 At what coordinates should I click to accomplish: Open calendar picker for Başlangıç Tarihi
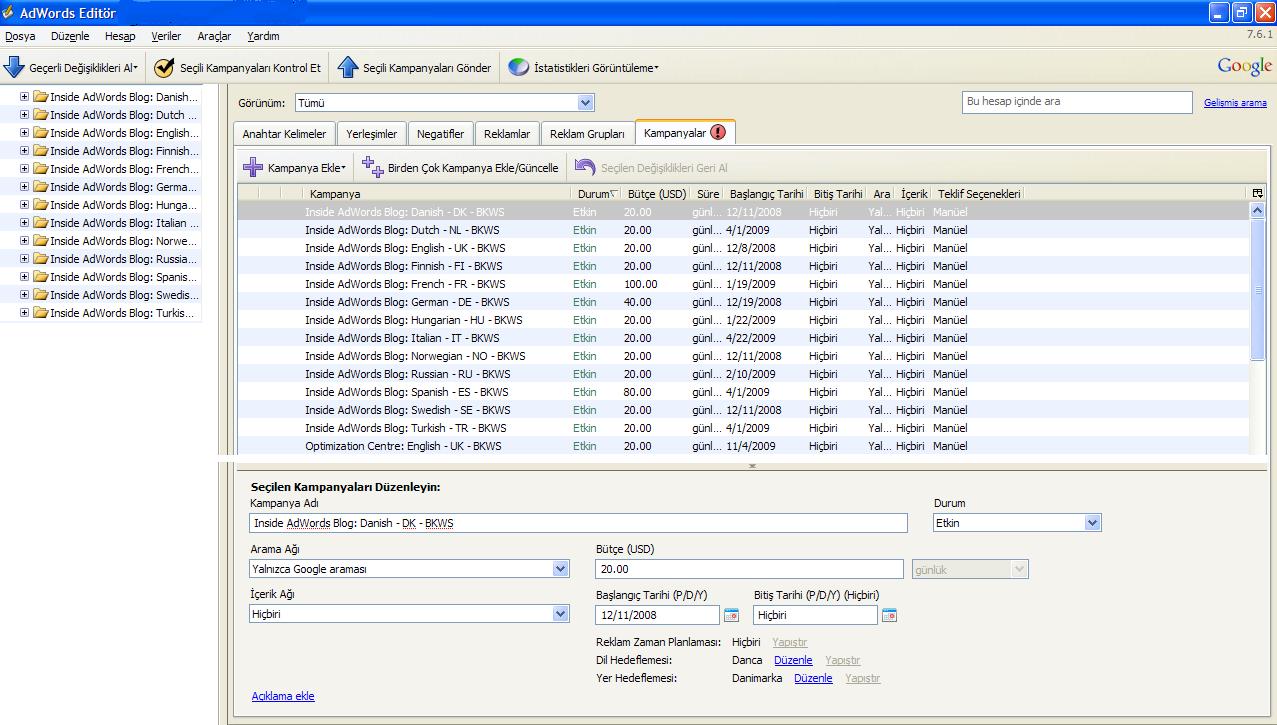(731, 615)
